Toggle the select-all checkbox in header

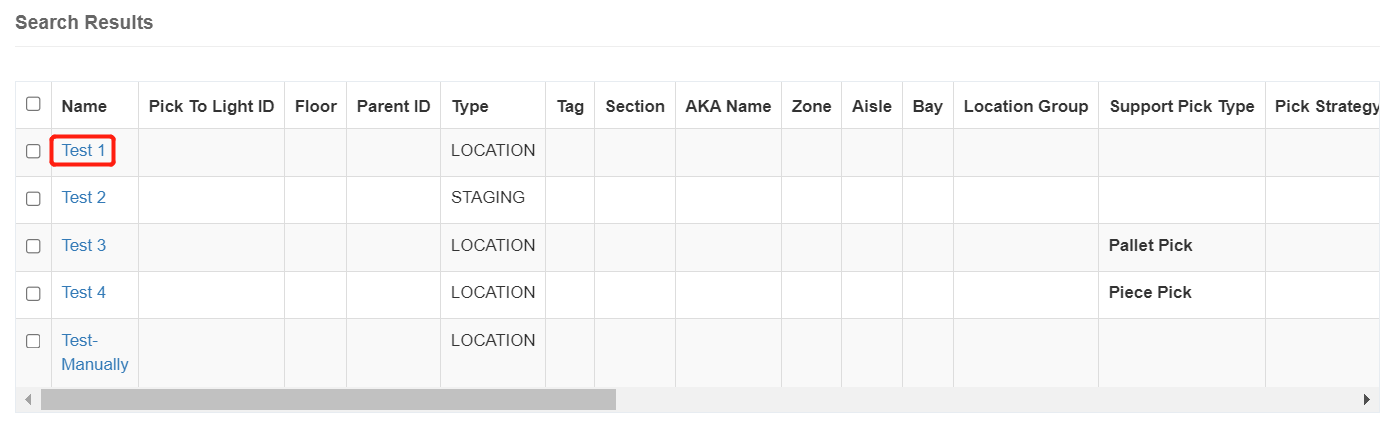coord(34,104)
